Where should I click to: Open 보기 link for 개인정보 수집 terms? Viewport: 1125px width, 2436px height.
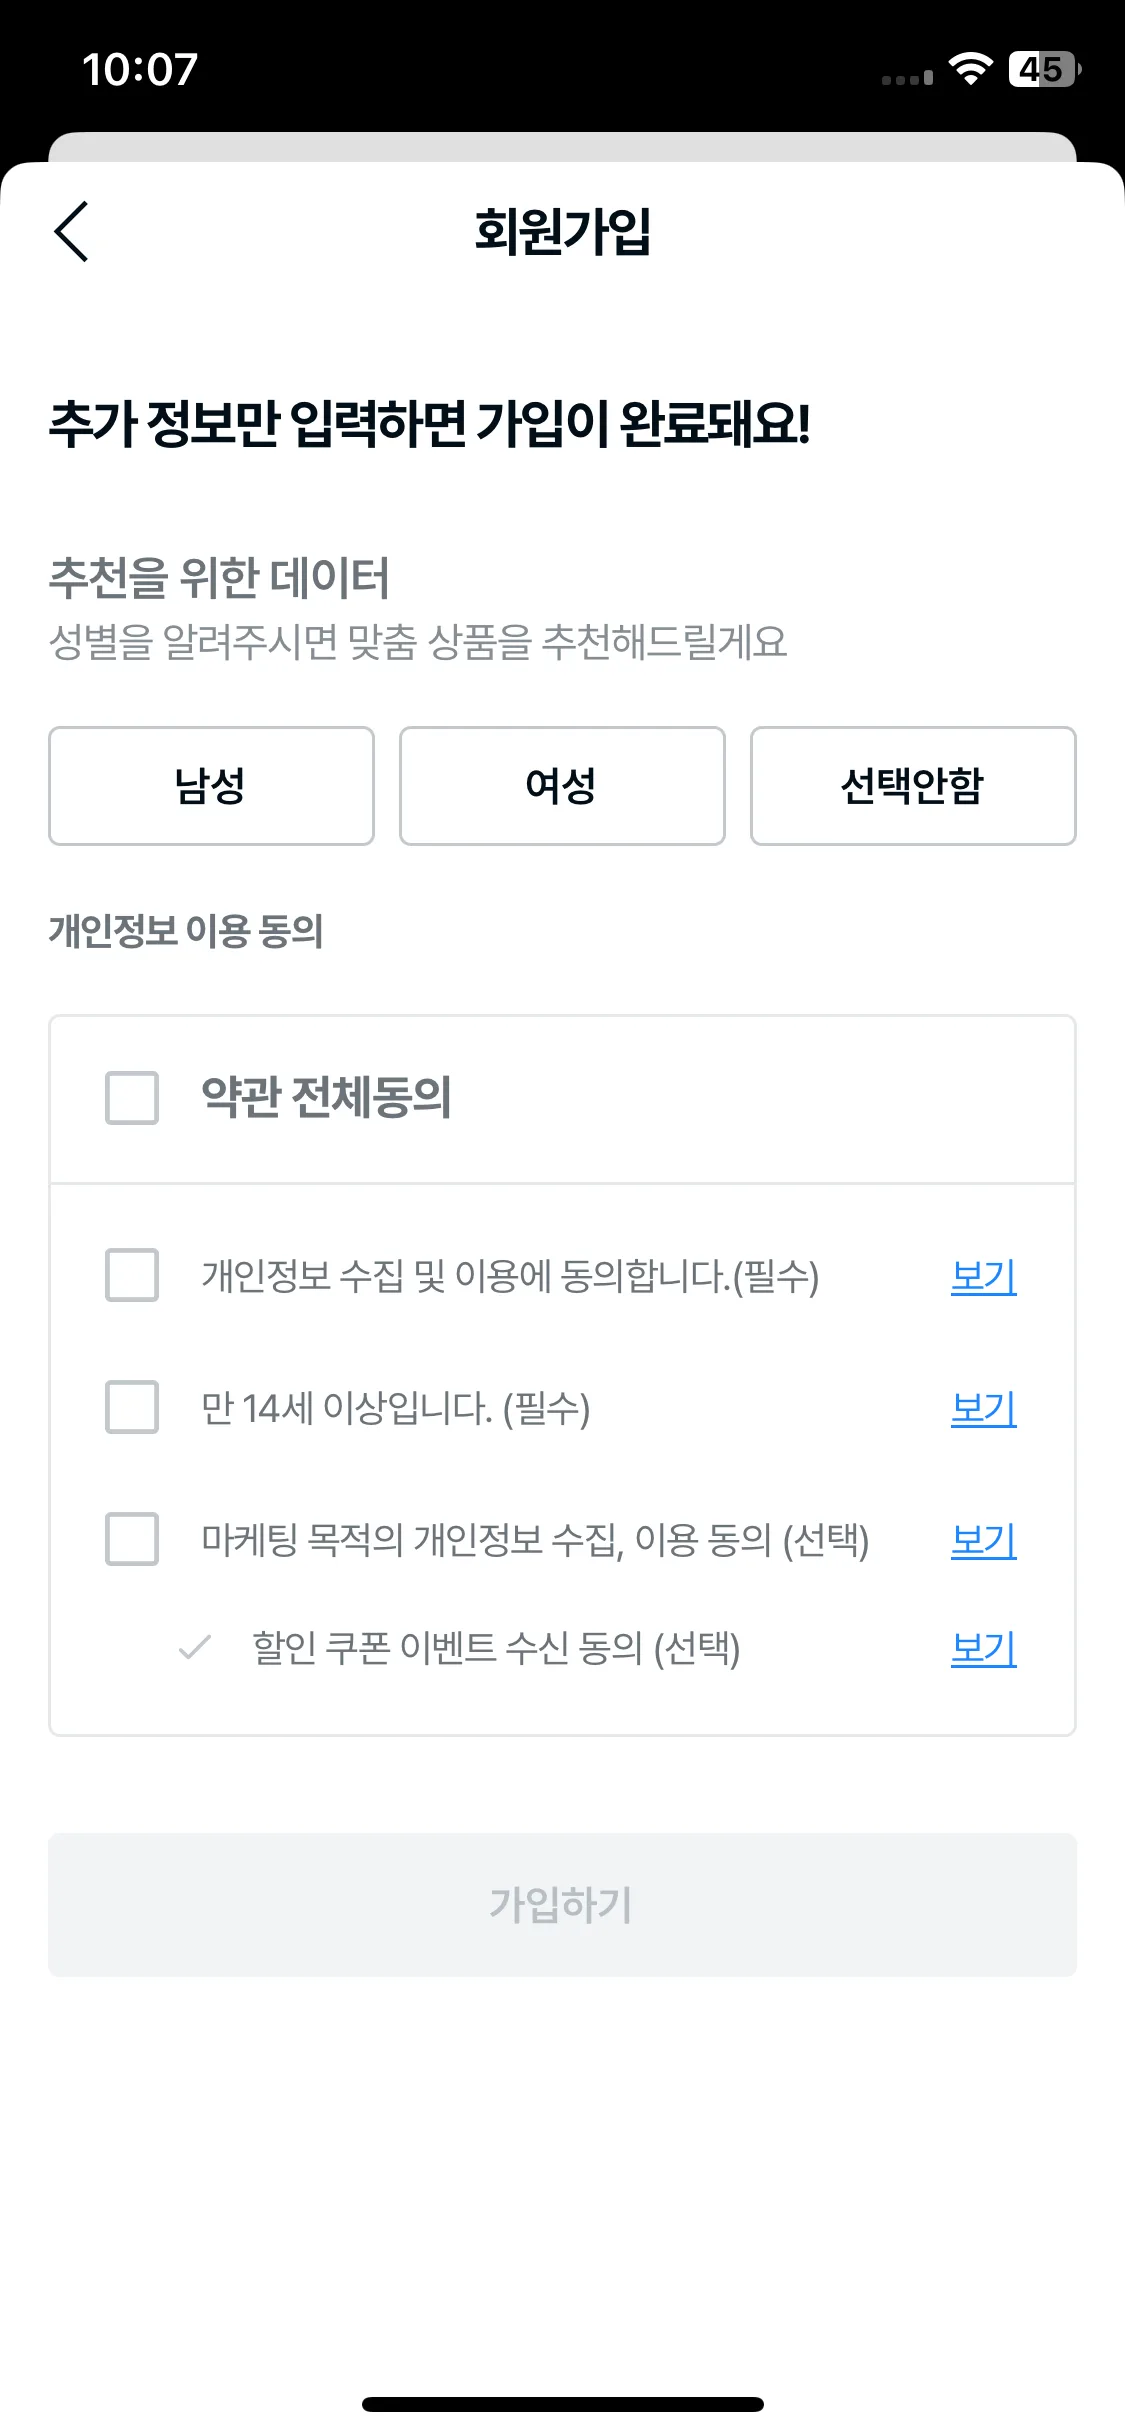coord(984,1276)
